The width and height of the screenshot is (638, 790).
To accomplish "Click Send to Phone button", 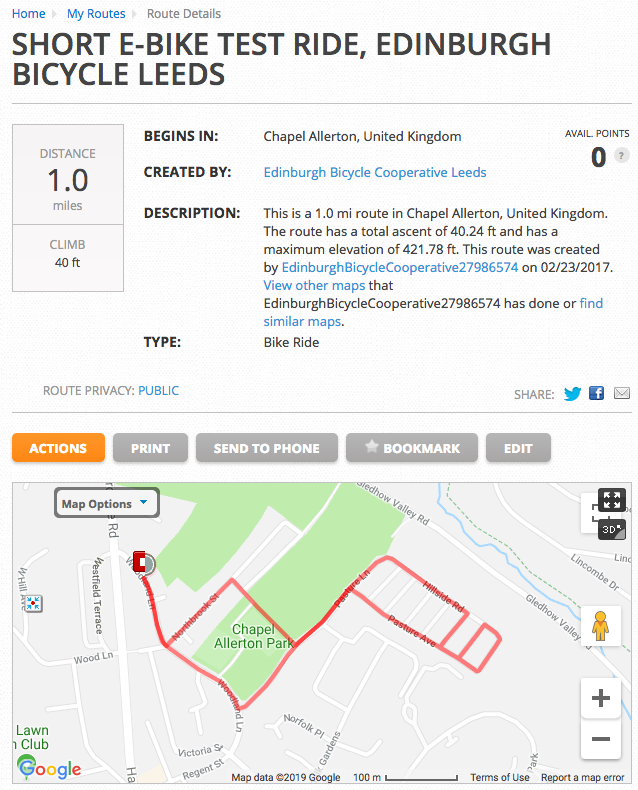I will click(266, 448).
